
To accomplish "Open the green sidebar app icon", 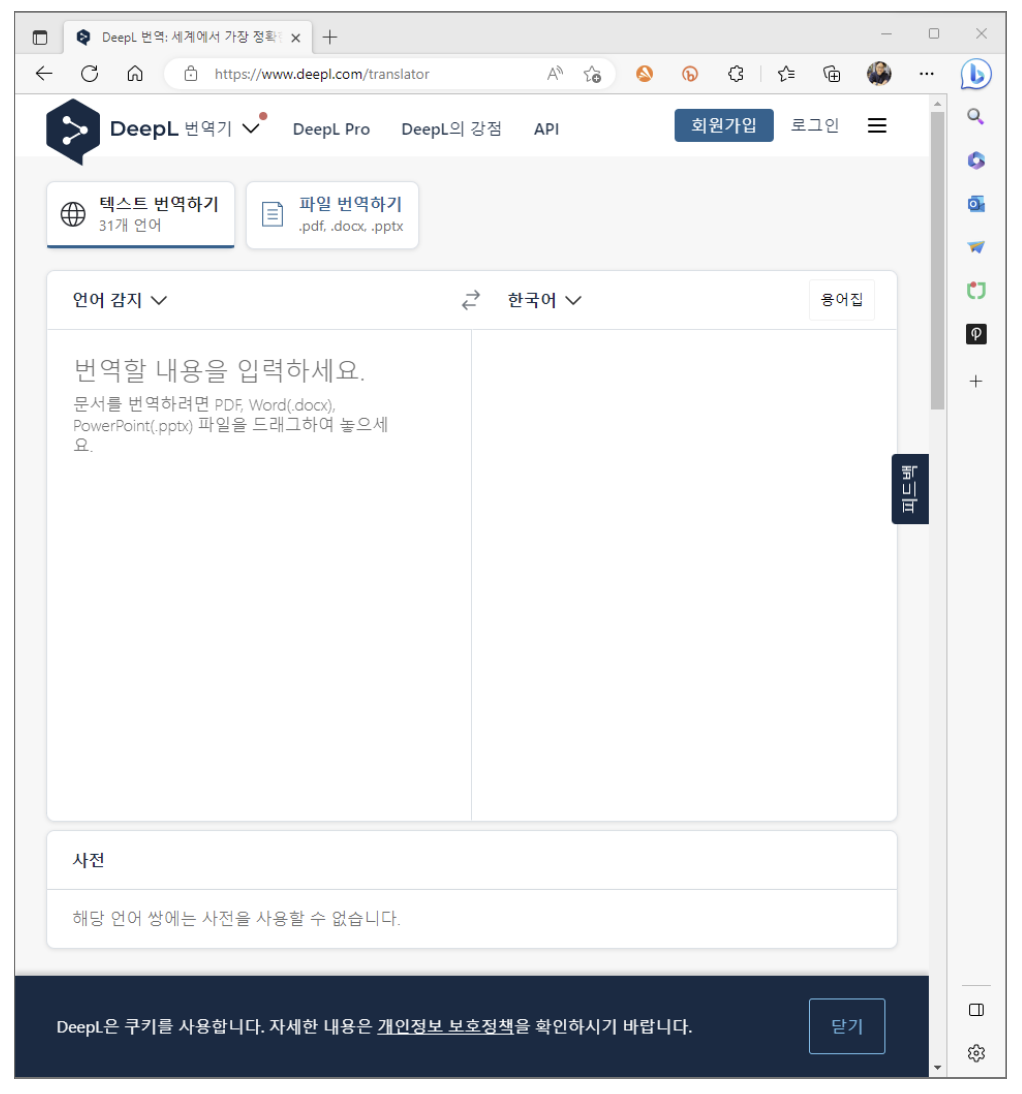I will coord(976,290).
